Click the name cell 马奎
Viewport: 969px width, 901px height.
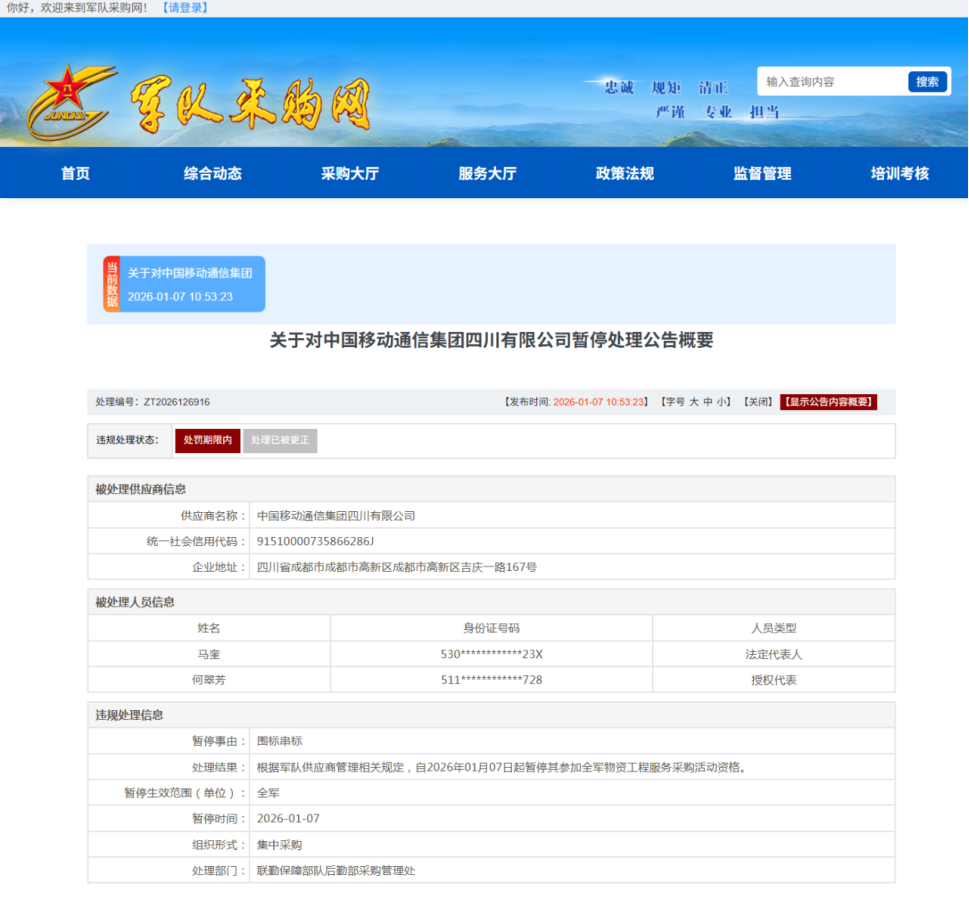209,654
